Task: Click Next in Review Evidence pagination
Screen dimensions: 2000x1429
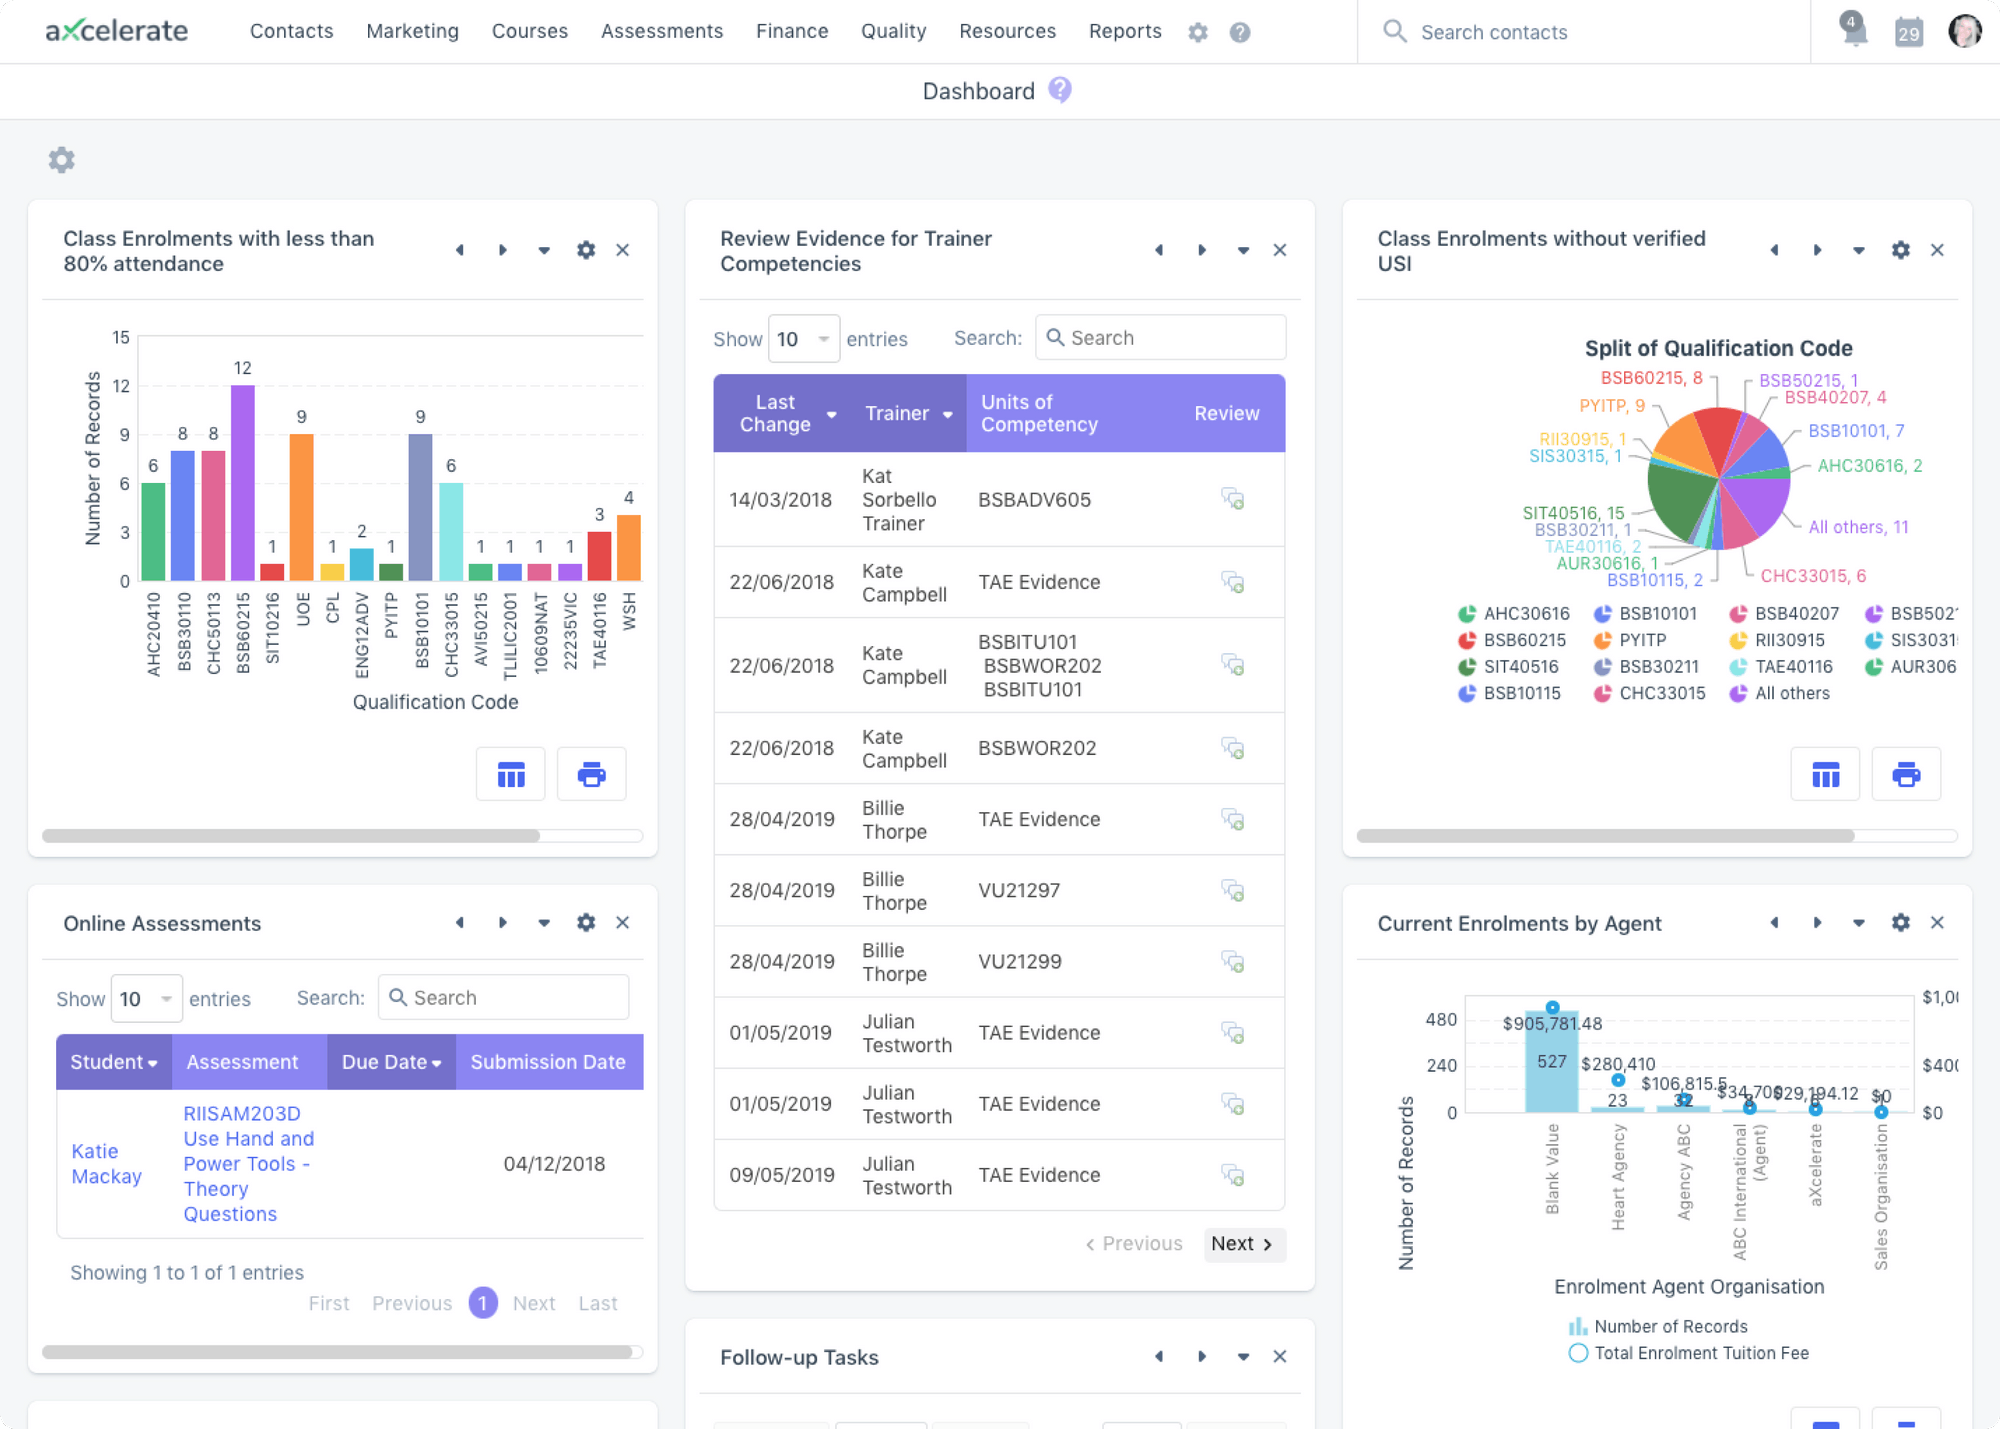Action: point(1243,1243)
